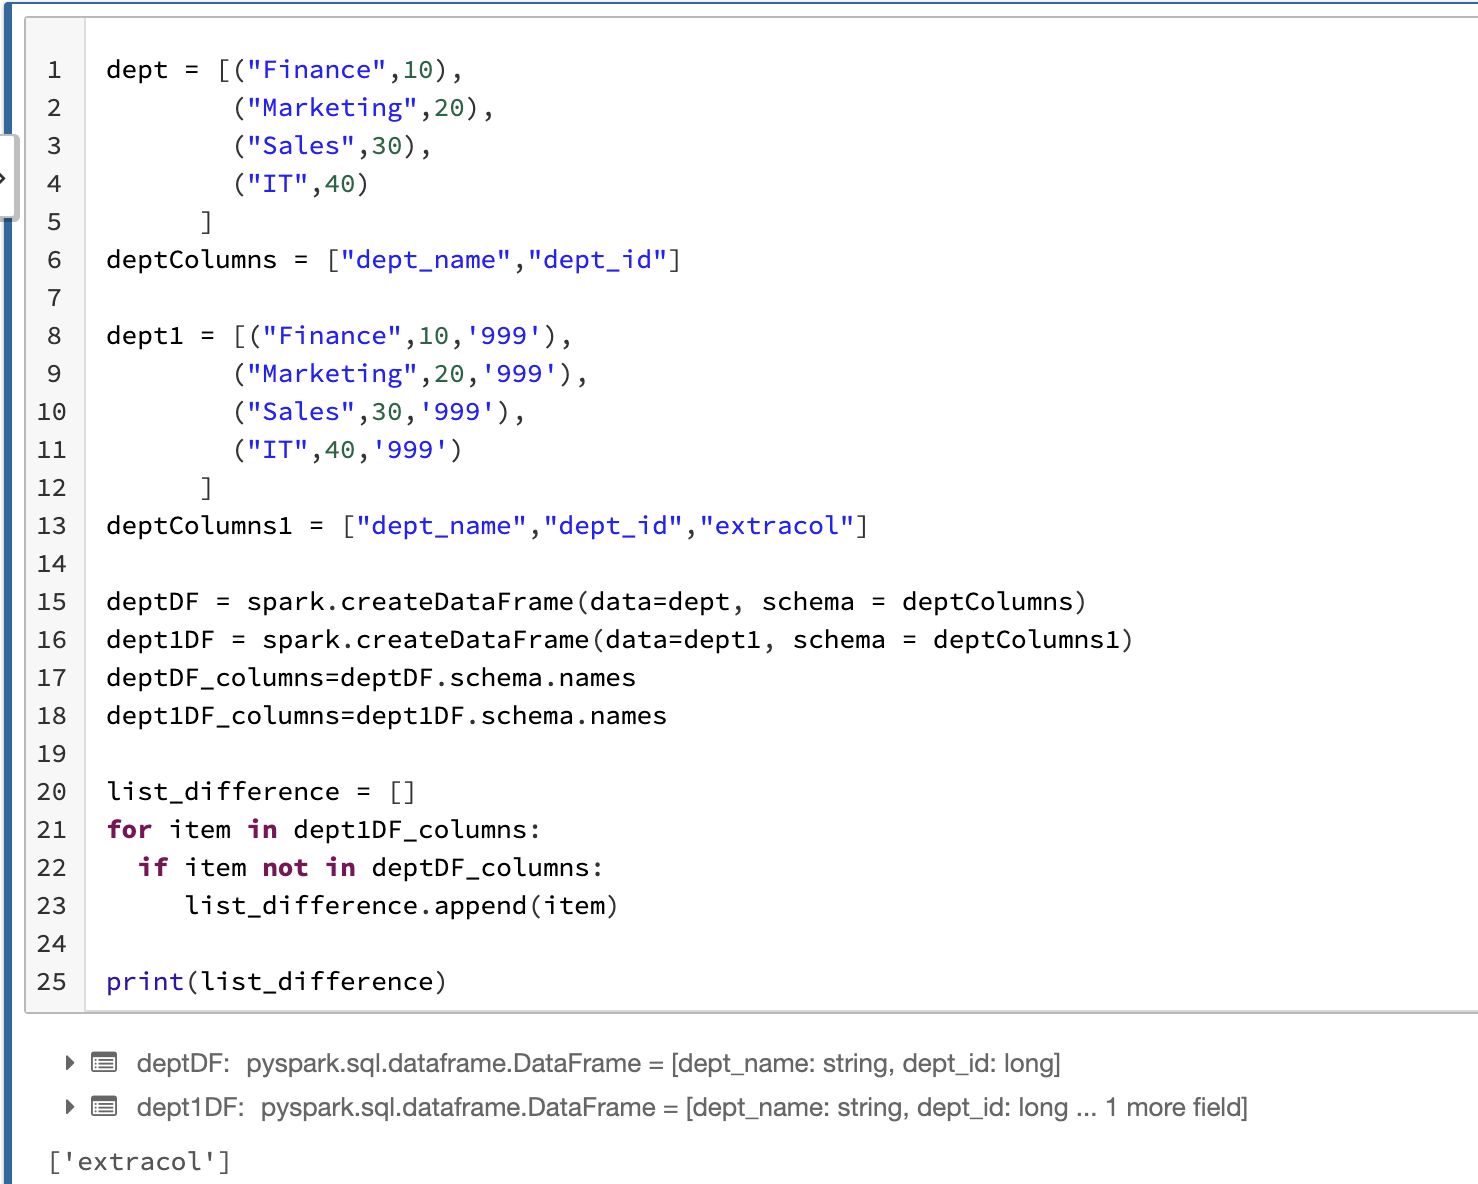Viewport: 1478px width, 1184px height.
Task: Click line number 21 in the gutter
Action: (x=51, y=829)
